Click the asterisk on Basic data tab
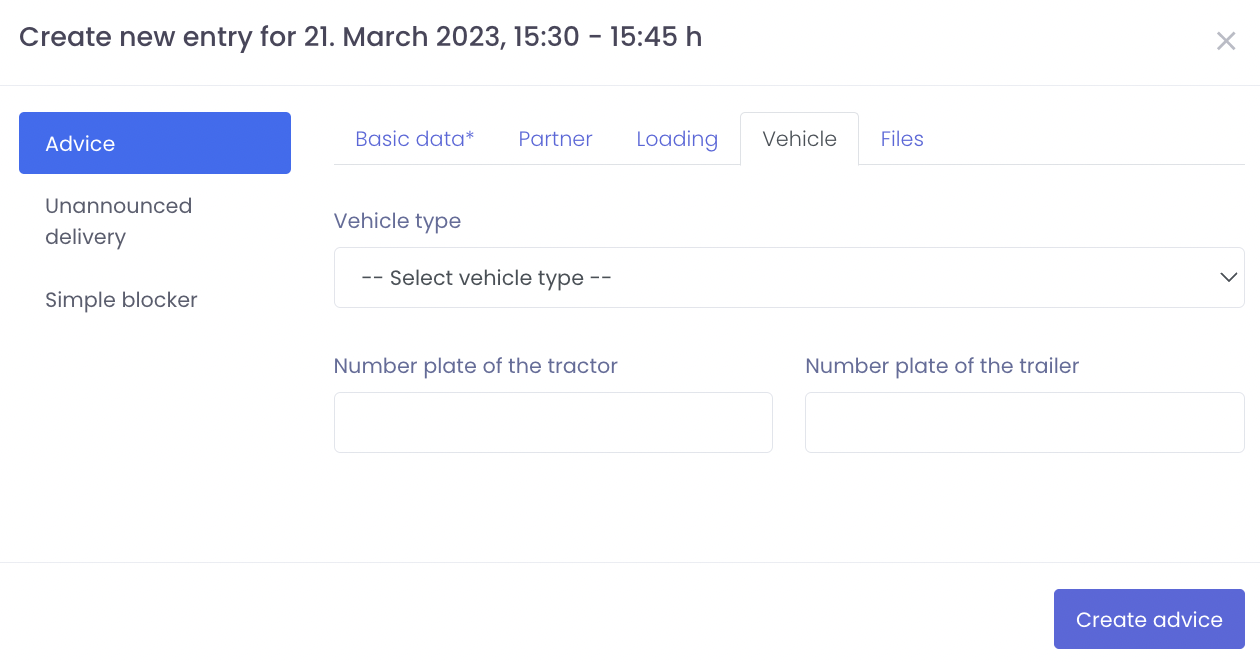This screenshot has height=662, width=1260. [x=470, y=137]
